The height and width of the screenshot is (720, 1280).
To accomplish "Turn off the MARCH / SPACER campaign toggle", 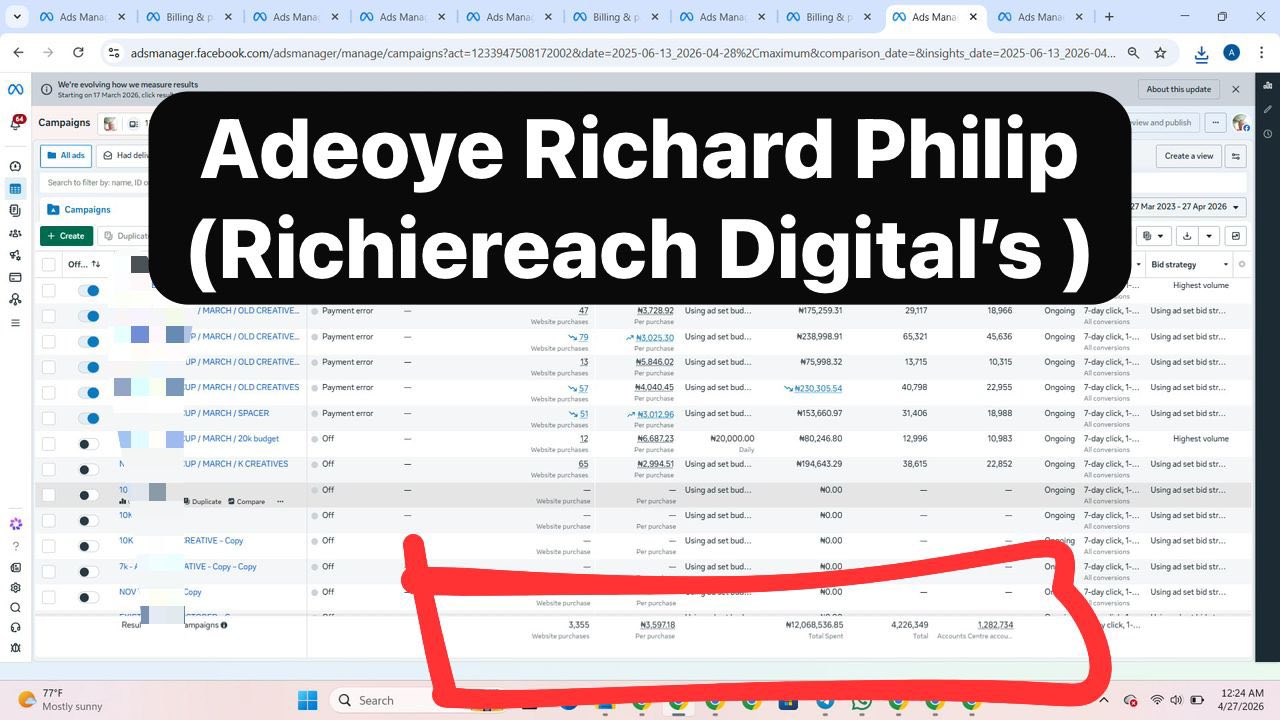I will [89, 418].
